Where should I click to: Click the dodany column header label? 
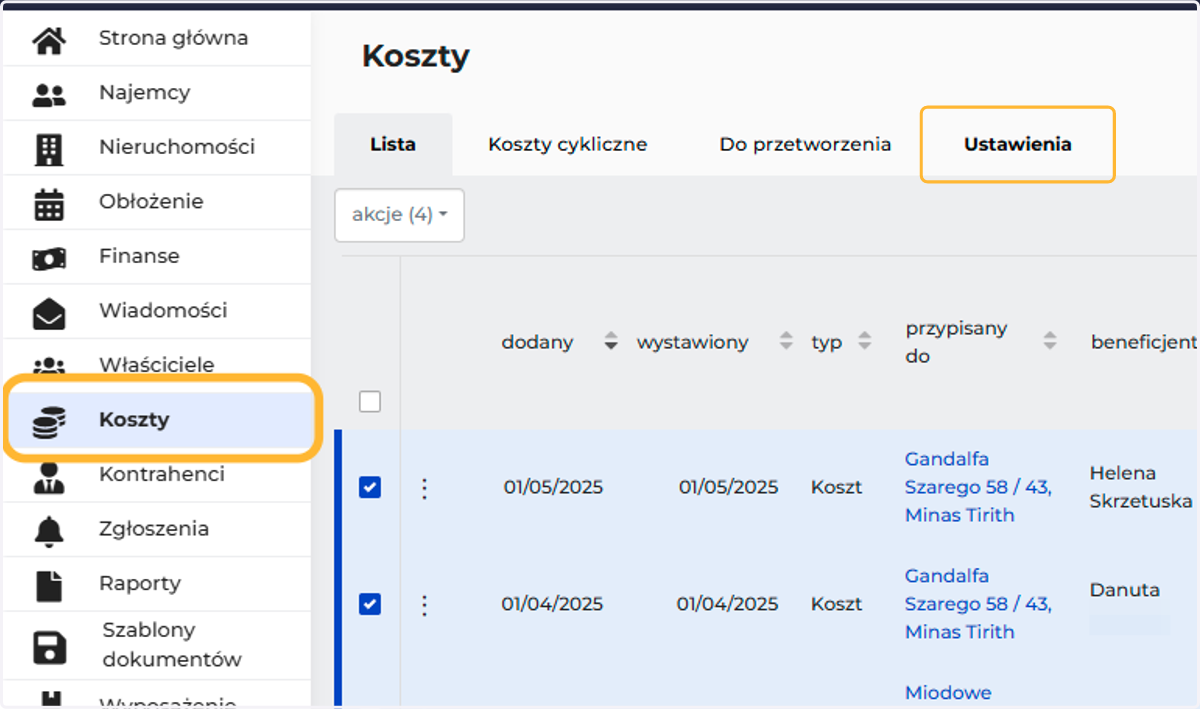tap(537, 342)
